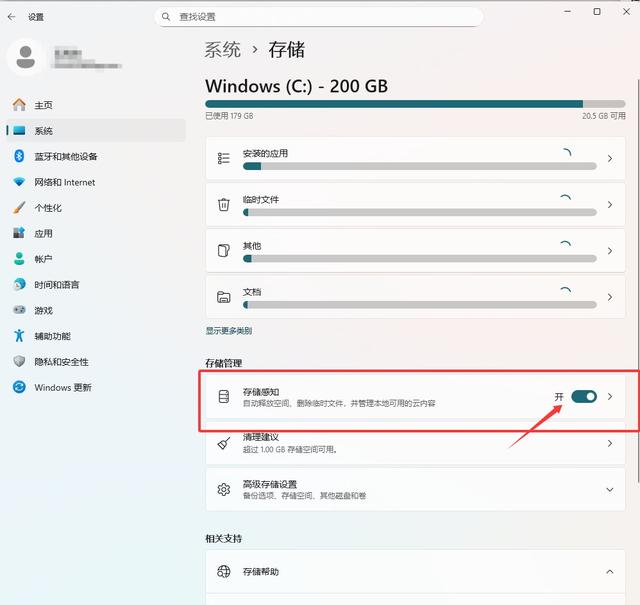Open 时间和语言 from the sidebar
The width and height of the screenshot is (640, 605).
click(x=96, y=284)
